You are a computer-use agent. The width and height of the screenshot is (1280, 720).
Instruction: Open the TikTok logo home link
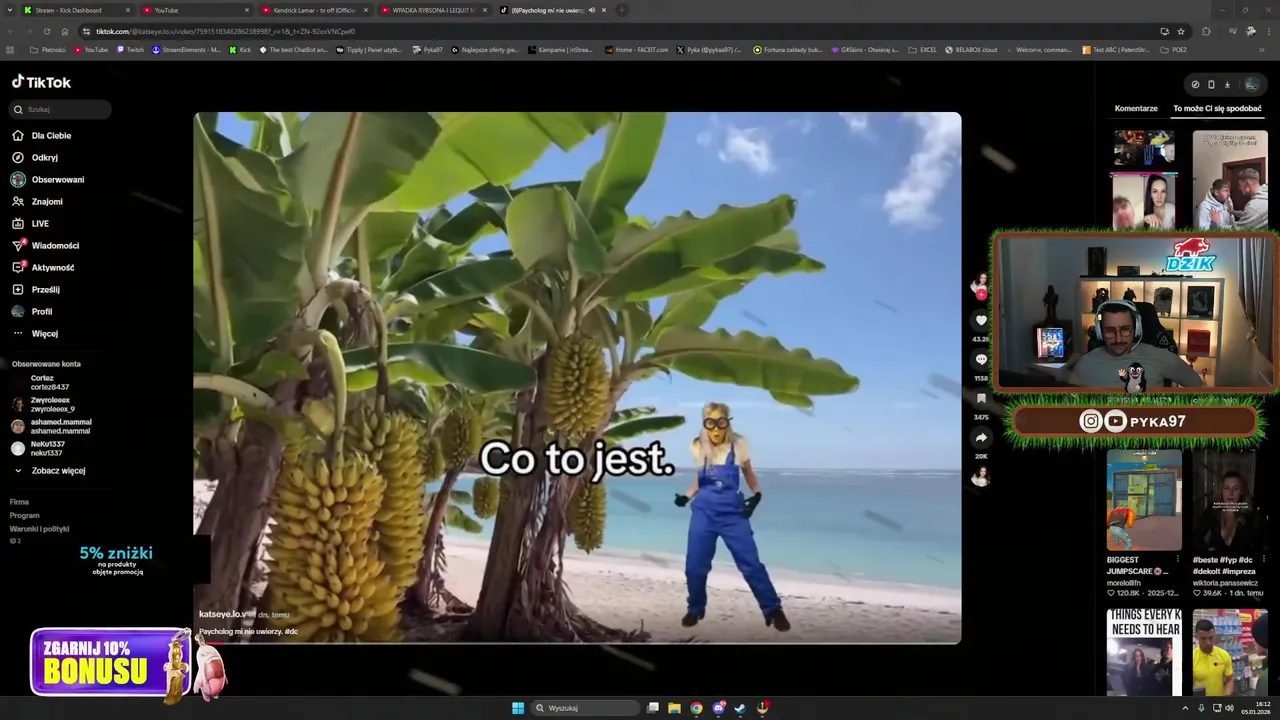point(41,82)
